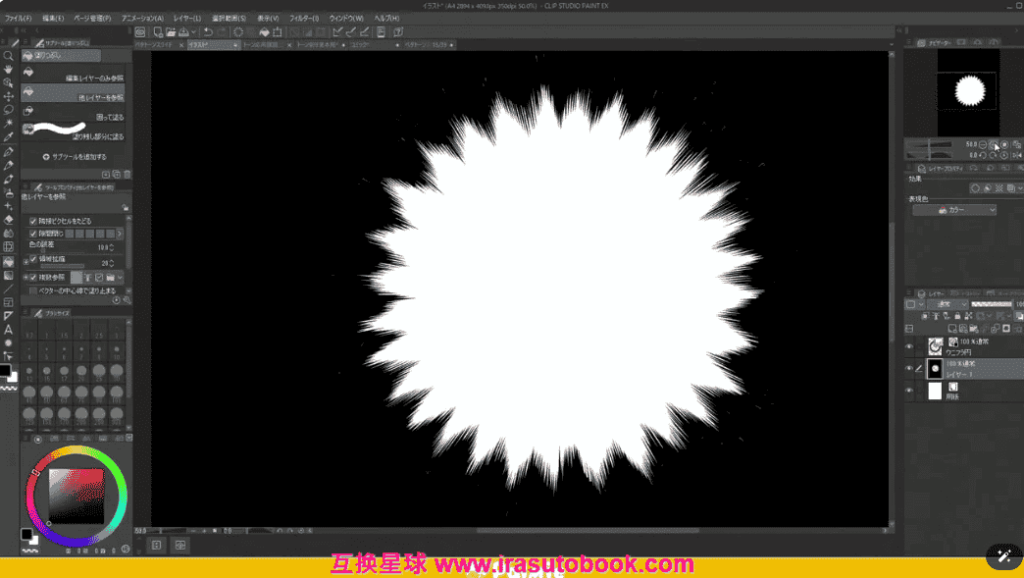This screenshot has height=578, width=1024.
Task: Select the lasso selection tool
Action: point(8,109)
